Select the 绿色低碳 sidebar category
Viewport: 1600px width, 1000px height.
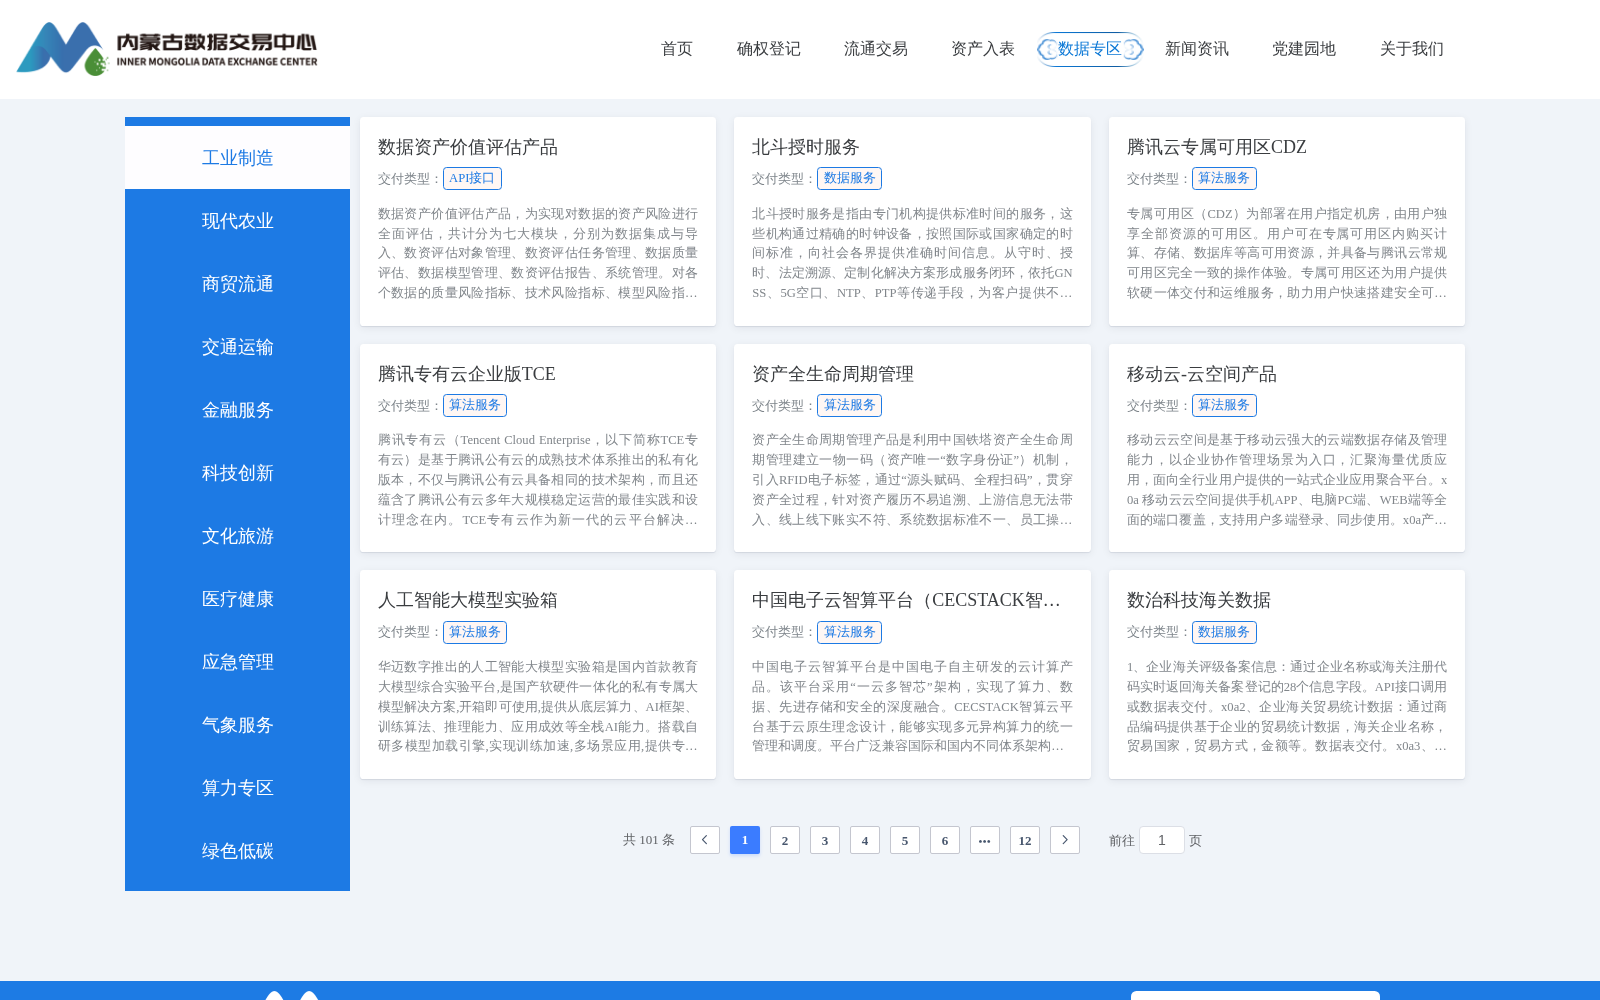237,851
